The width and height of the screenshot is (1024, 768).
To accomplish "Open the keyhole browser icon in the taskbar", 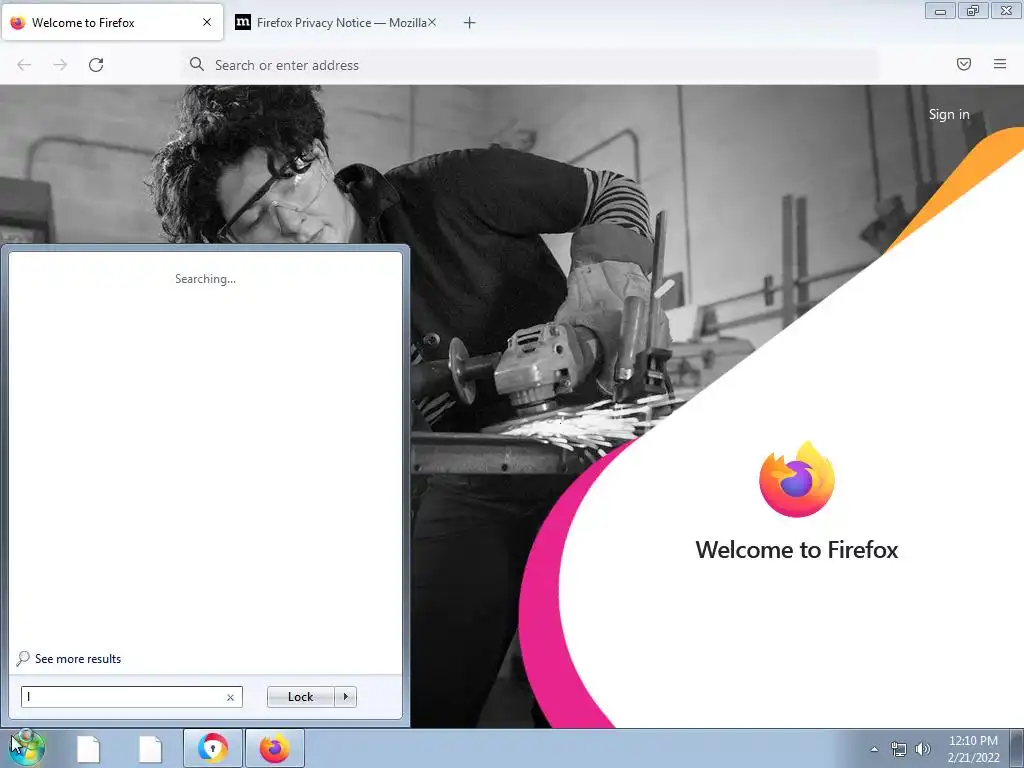I will (213, 748).
